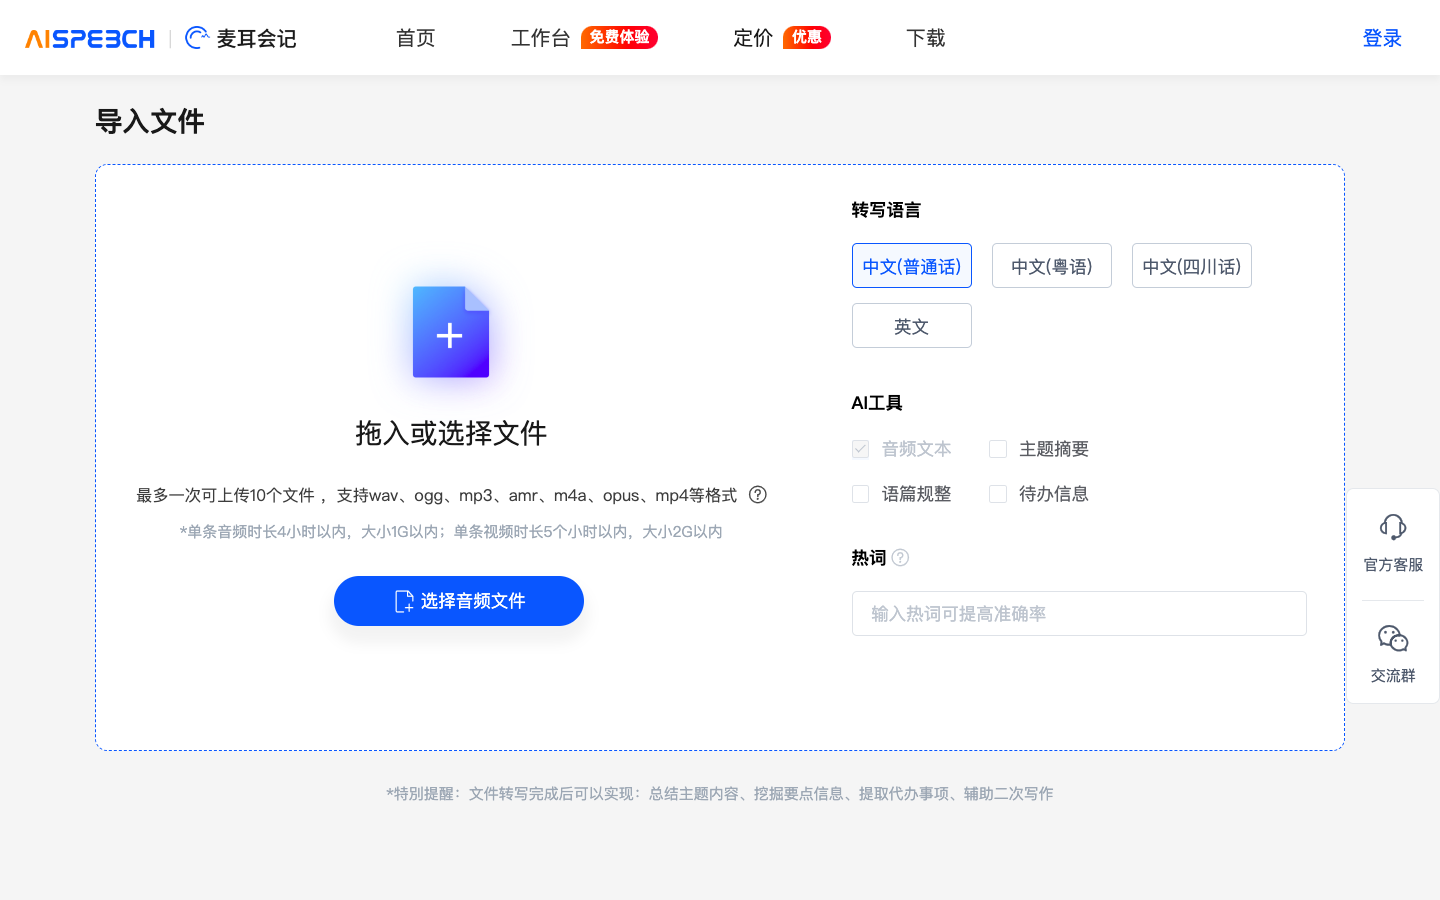Click the help icon after supported file formats
This screenshot has height=900, width=1440.
758,495
